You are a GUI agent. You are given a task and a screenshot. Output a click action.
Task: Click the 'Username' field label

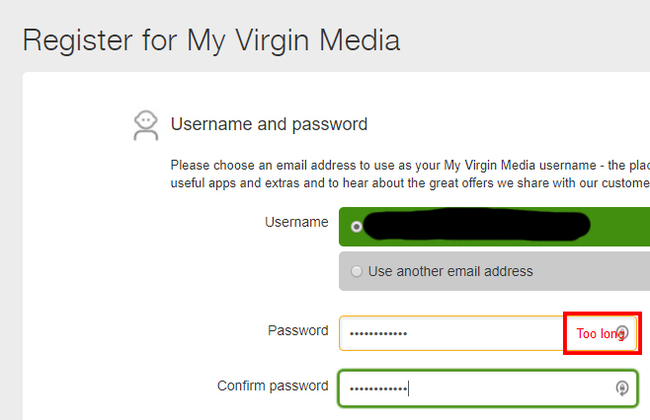point(296,222)
